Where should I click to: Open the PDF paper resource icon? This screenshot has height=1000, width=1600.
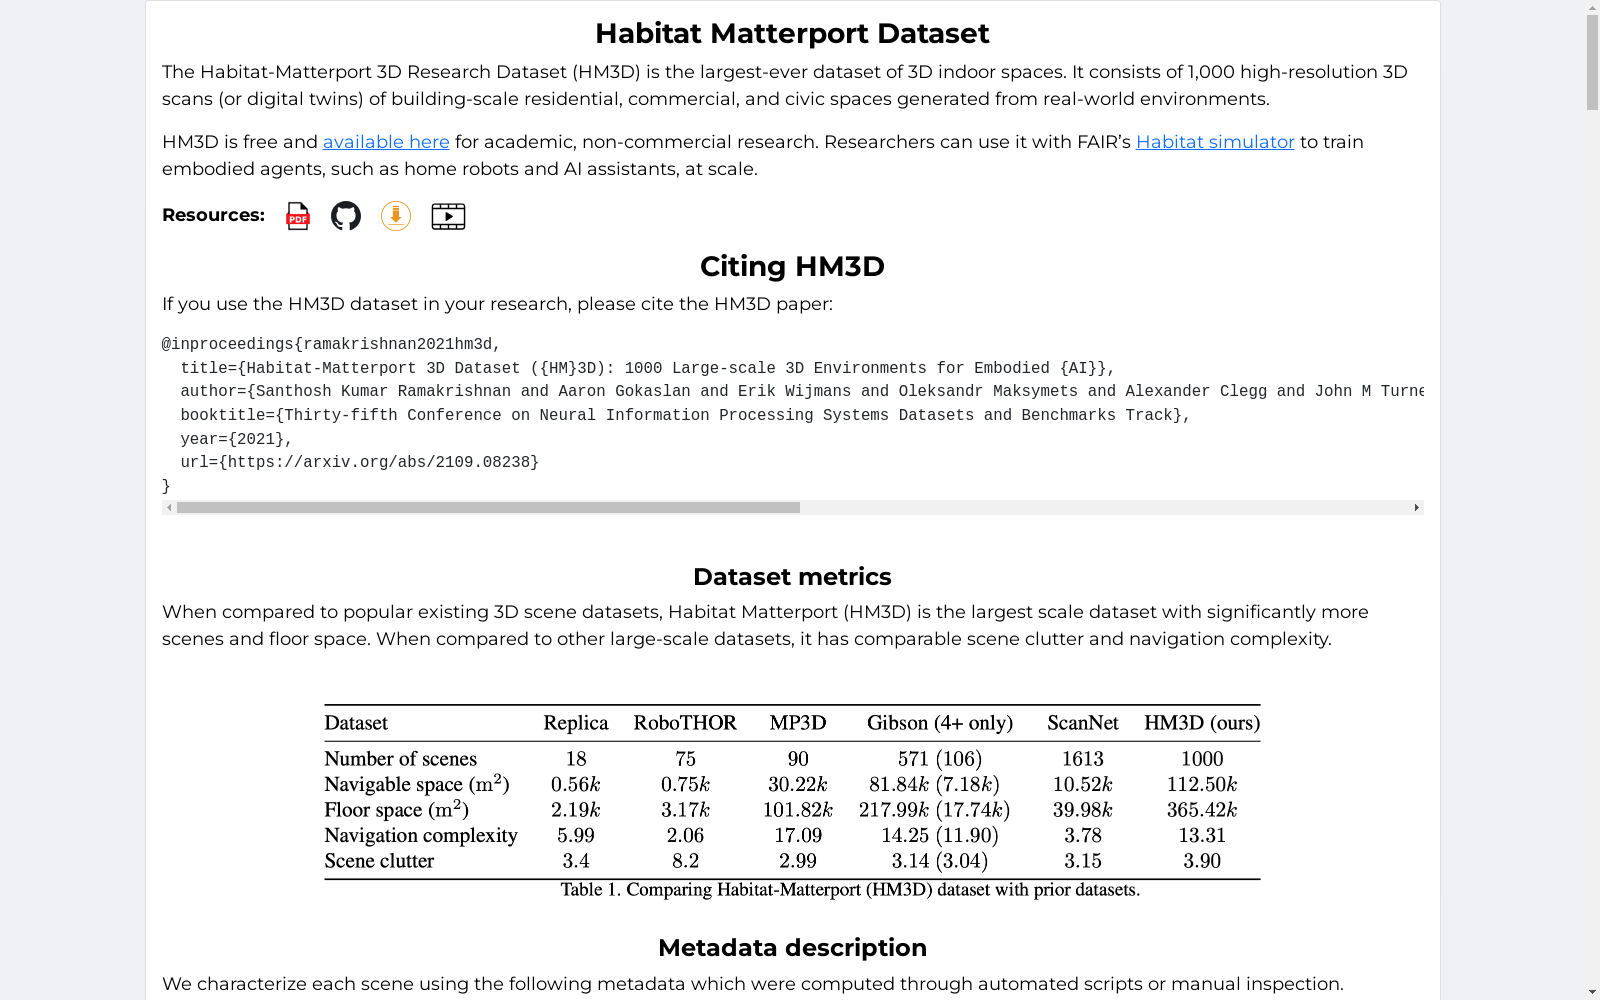298,216
